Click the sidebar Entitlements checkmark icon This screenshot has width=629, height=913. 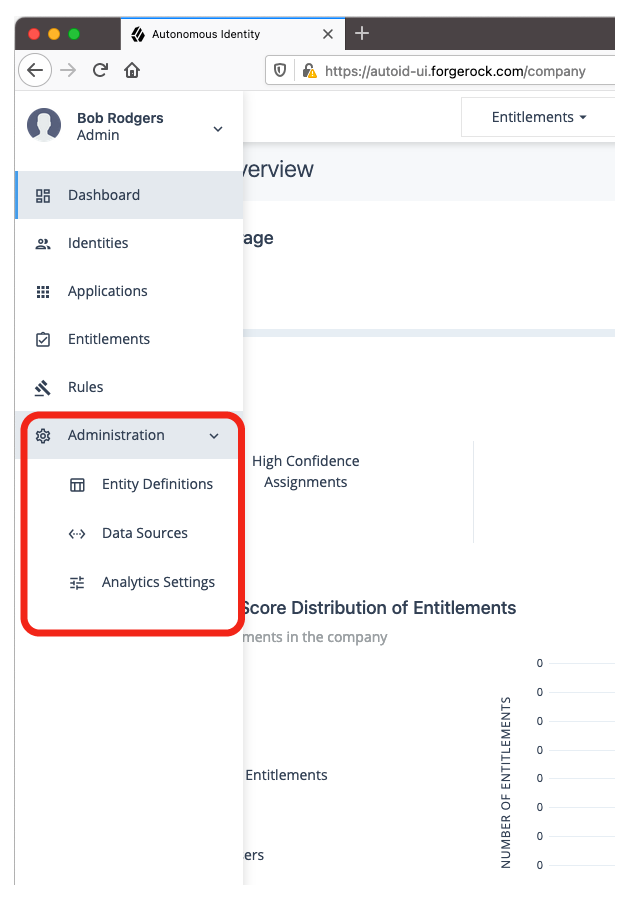43,339
